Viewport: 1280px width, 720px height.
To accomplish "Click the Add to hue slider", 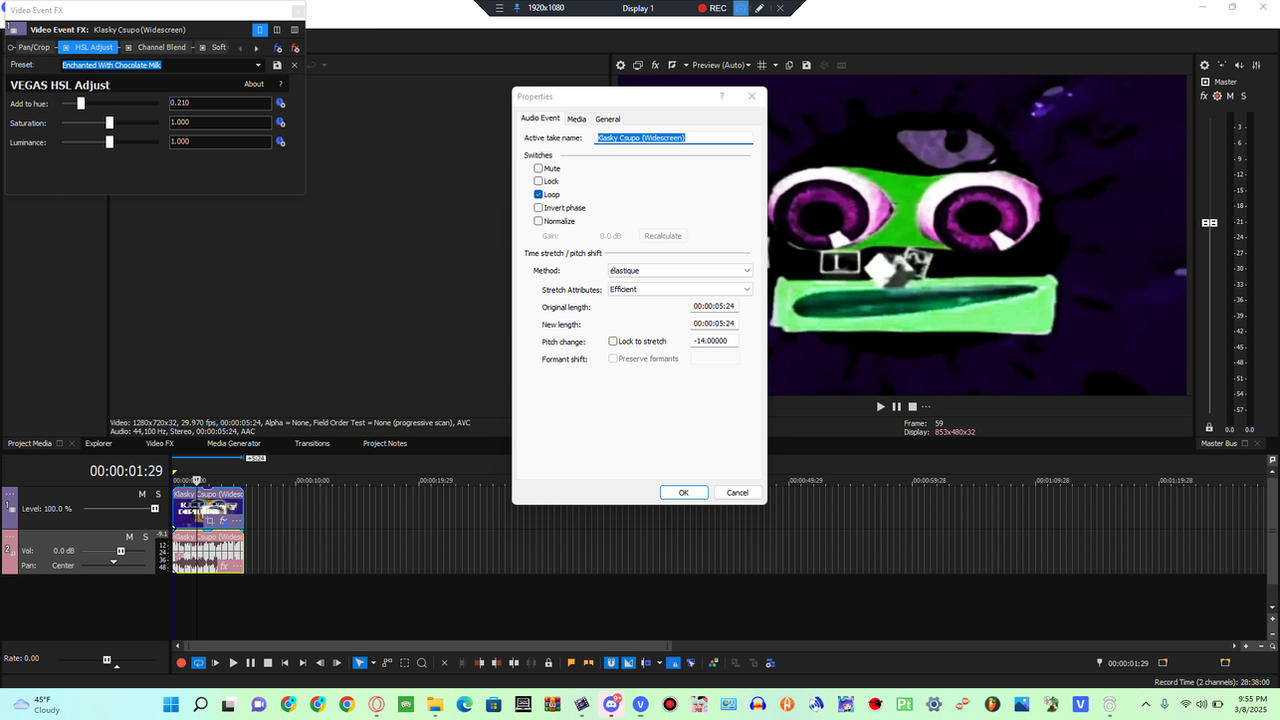I will (110, 103).
